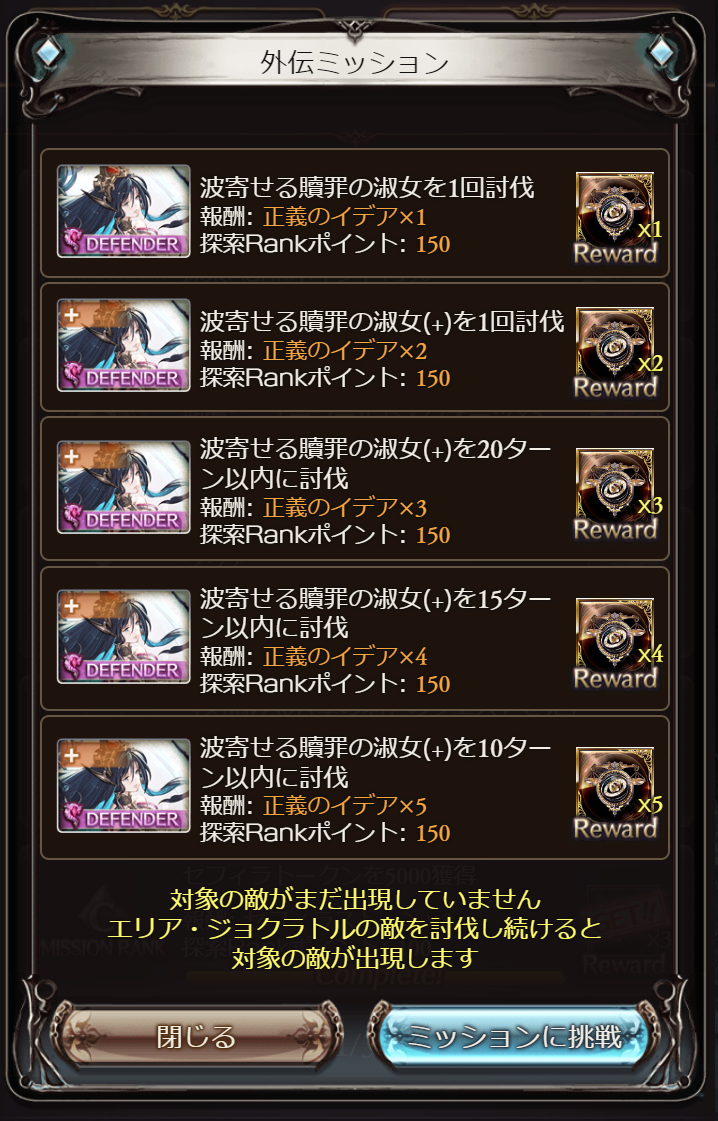Select DEFENDER thumbnail of the 15ターン mission
Viewport: 718px width, 1121px height.
(x=124, y=636)
